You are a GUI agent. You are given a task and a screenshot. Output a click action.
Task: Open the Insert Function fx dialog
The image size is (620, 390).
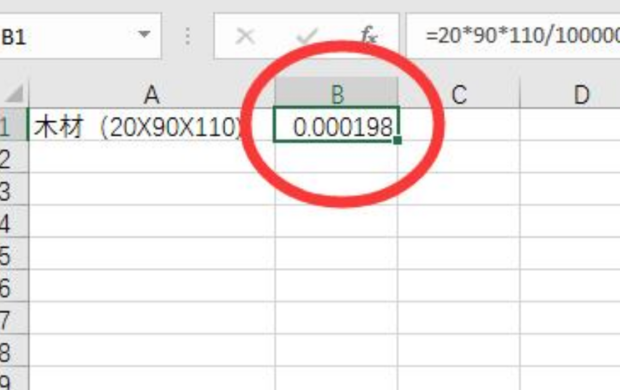pos(369,36)
